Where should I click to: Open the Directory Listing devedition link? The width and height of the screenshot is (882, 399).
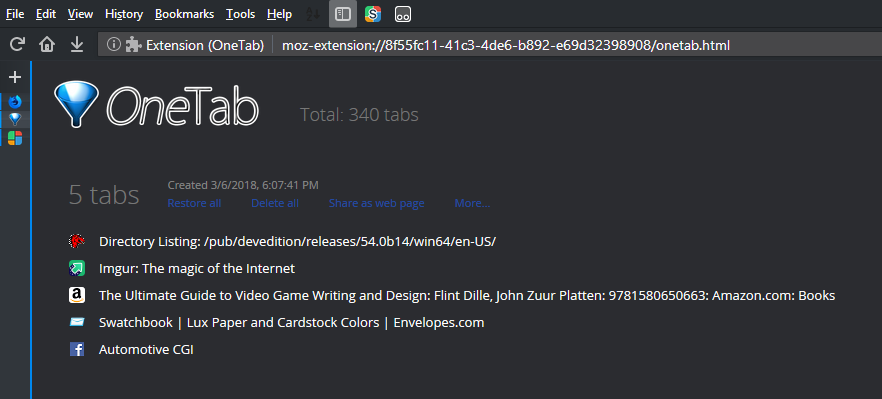point(297,241)
